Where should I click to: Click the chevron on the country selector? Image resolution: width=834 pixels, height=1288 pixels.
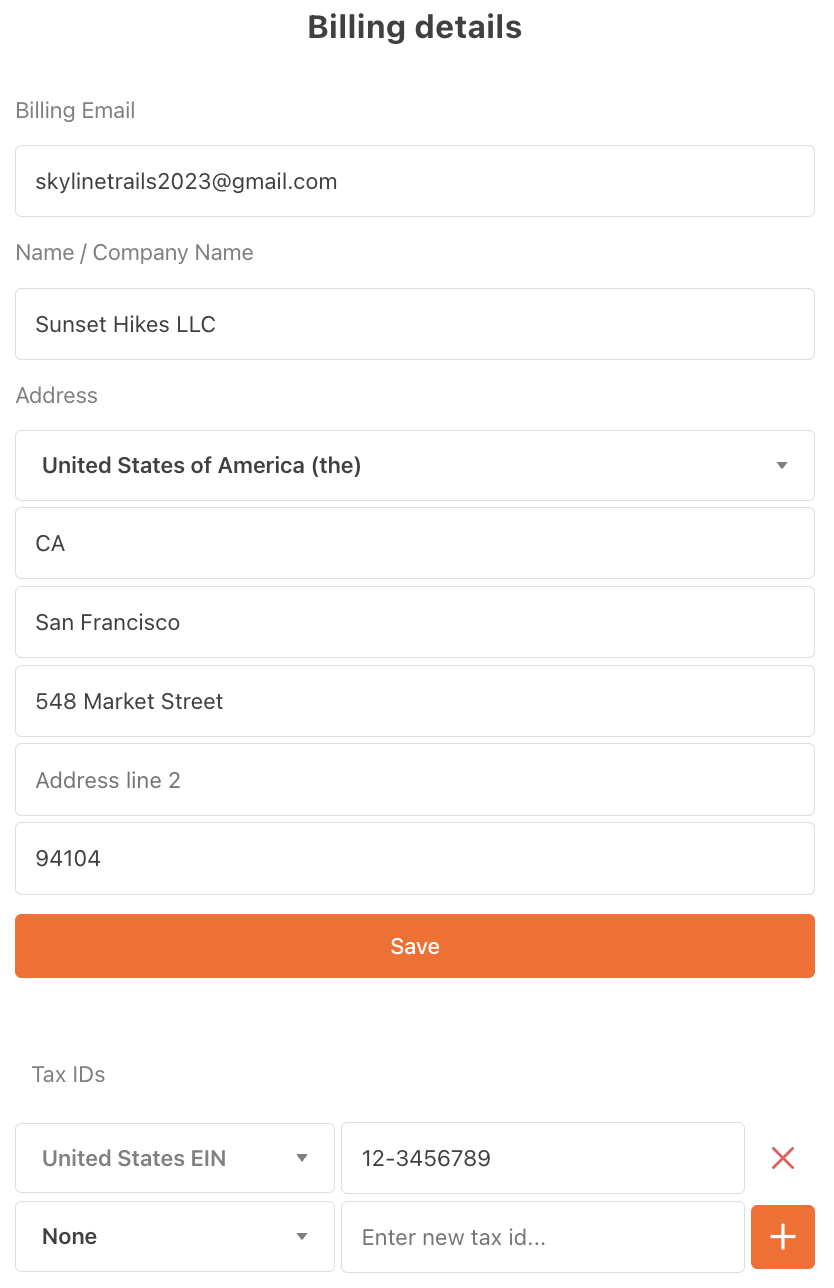pyautogui.click(x=781, y=465)
